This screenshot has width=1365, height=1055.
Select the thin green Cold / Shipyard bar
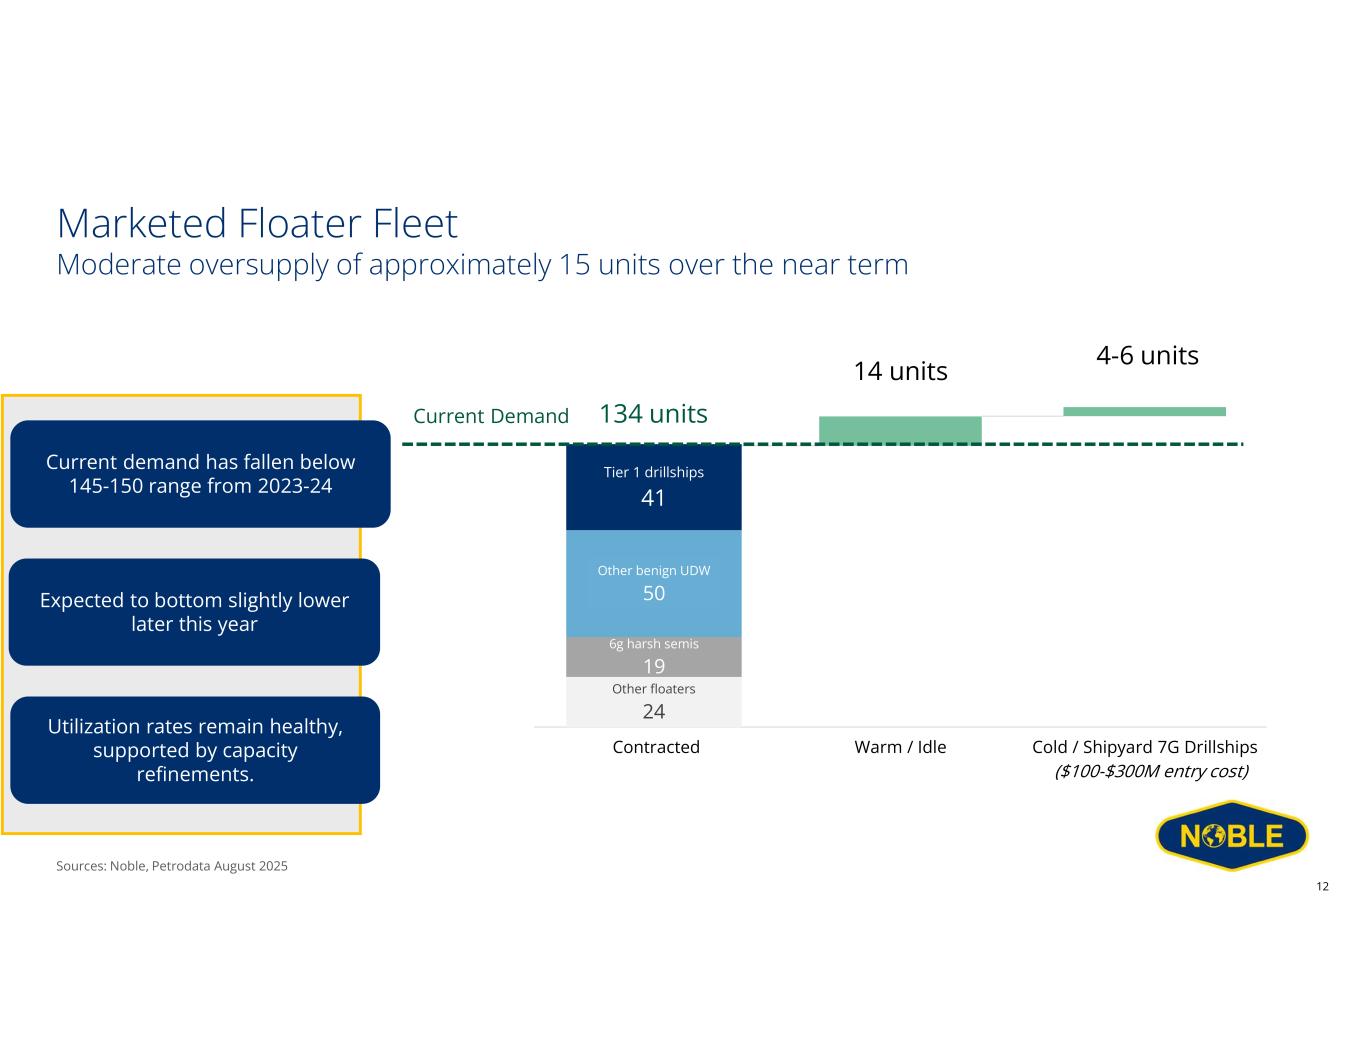pos(1144,411)
